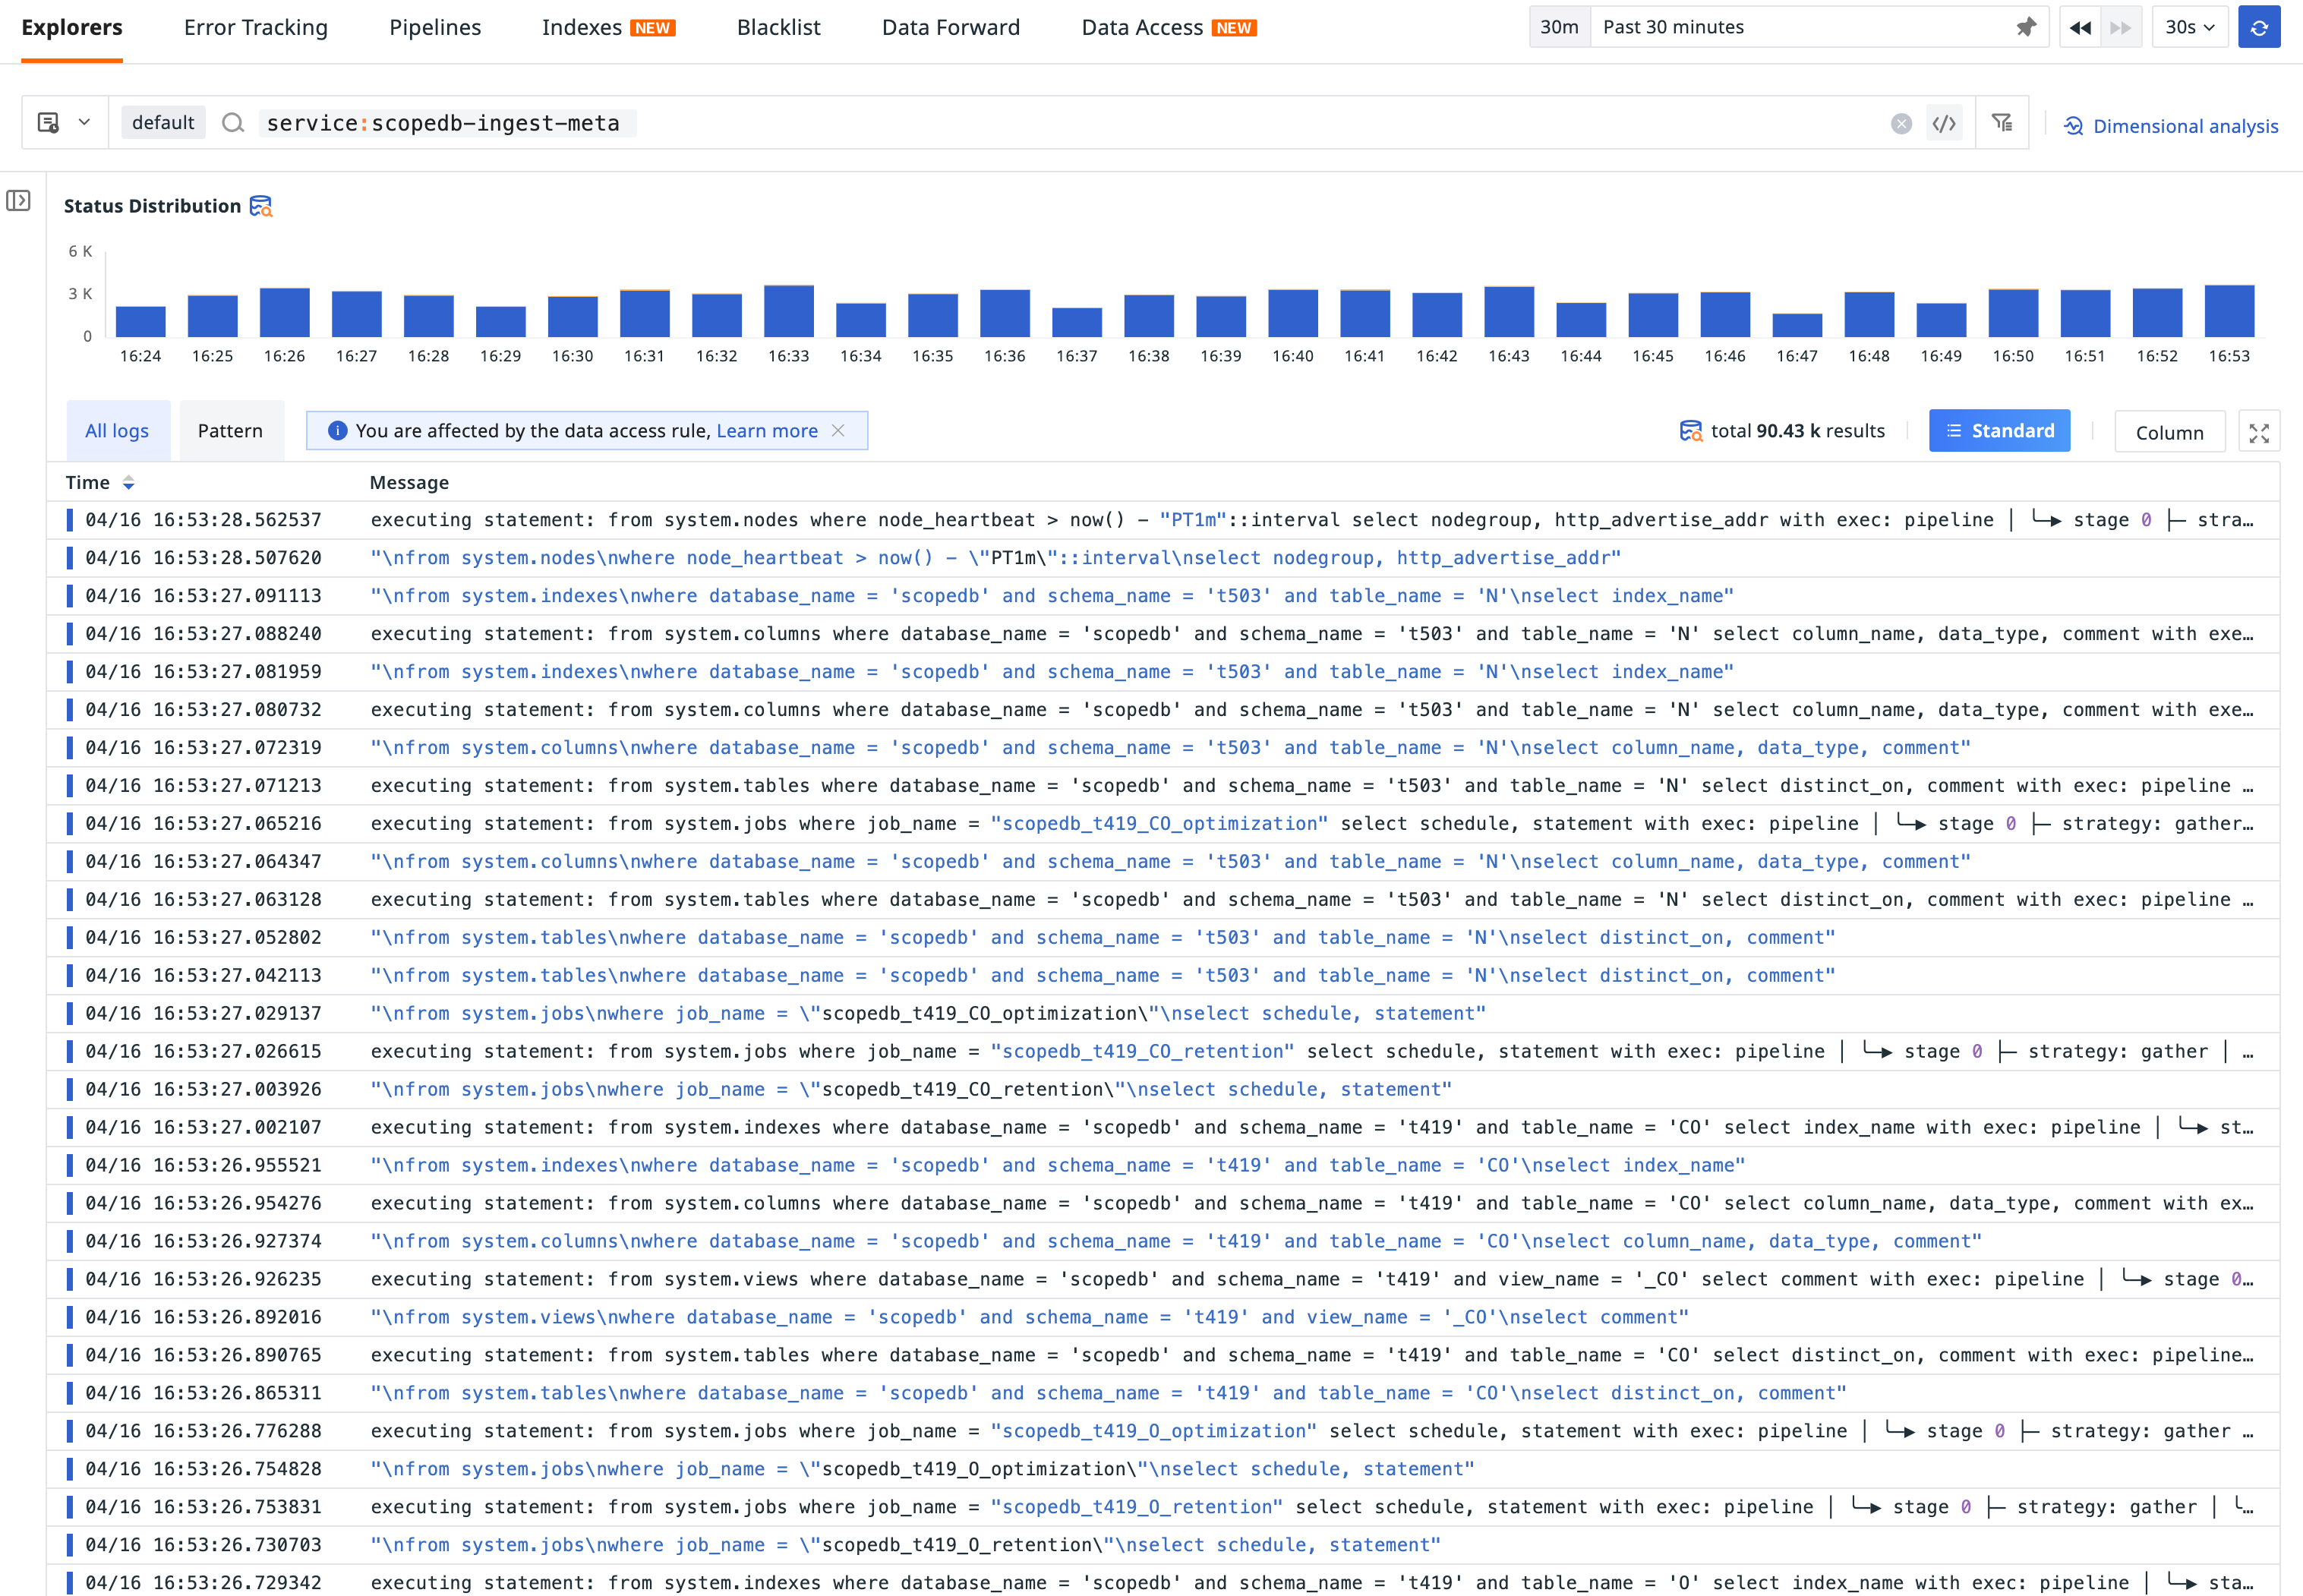Open log row at 16:53:27.003926

click(1163, 1090)
